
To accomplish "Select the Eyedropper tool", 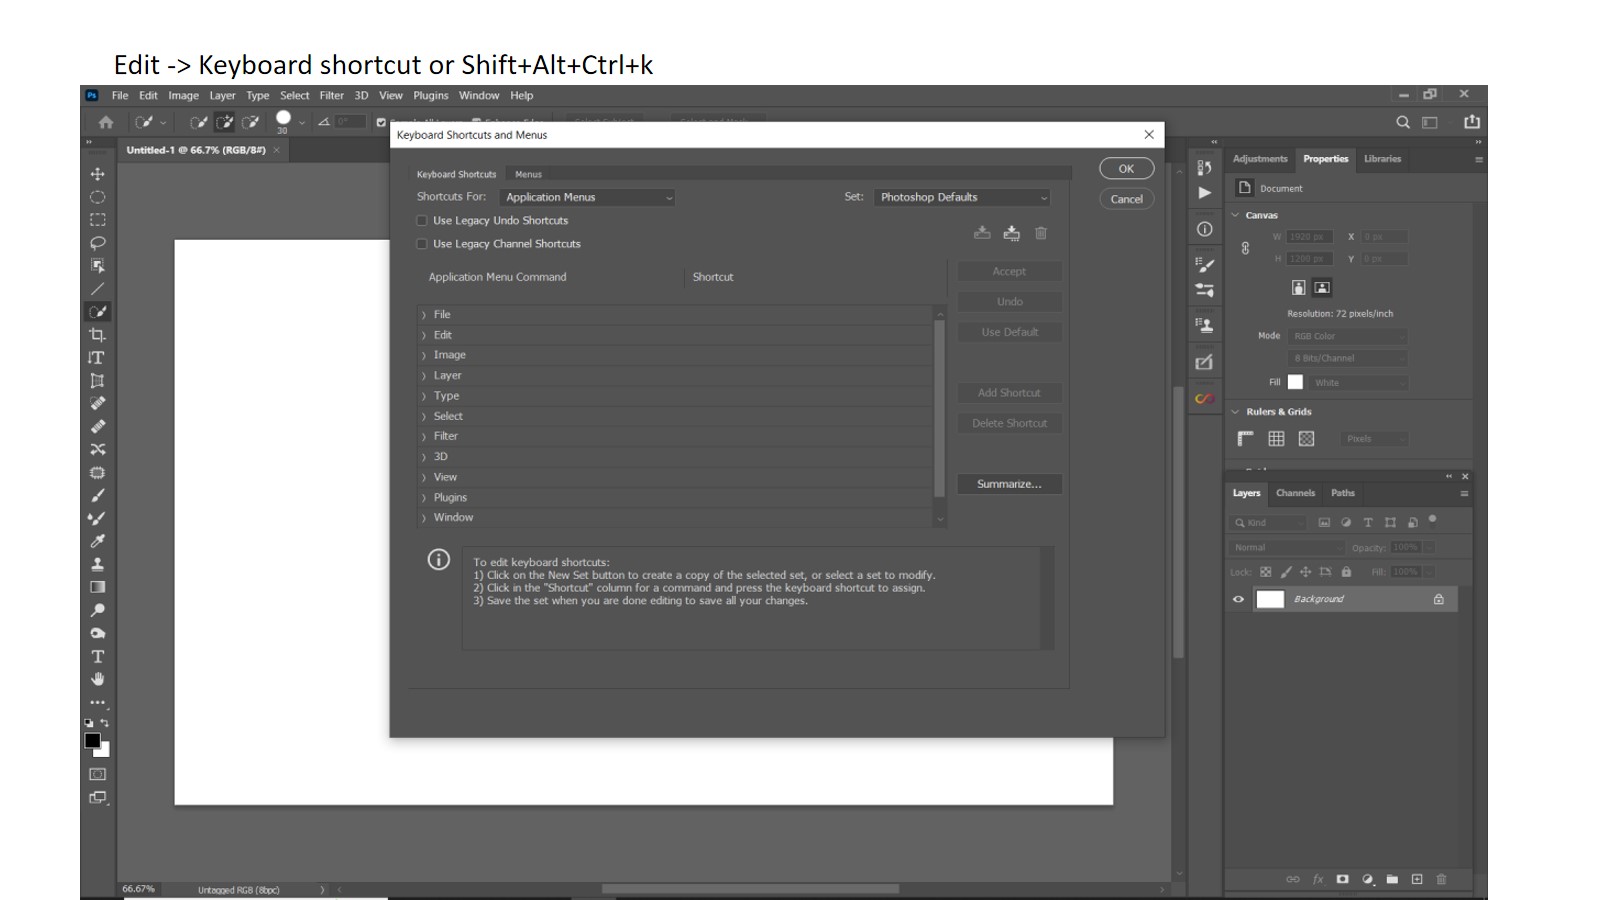I will point(97,541).
